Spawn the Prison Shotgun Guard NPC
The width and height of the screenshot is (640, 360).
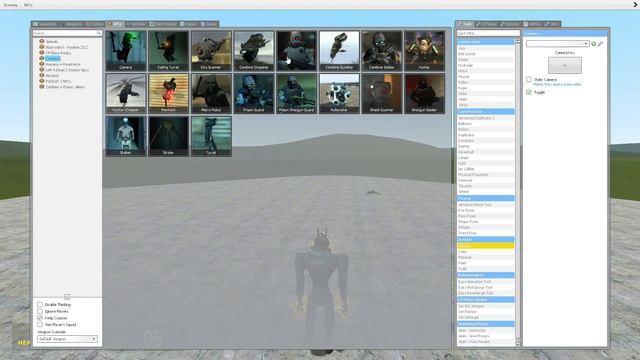[296, 93]
